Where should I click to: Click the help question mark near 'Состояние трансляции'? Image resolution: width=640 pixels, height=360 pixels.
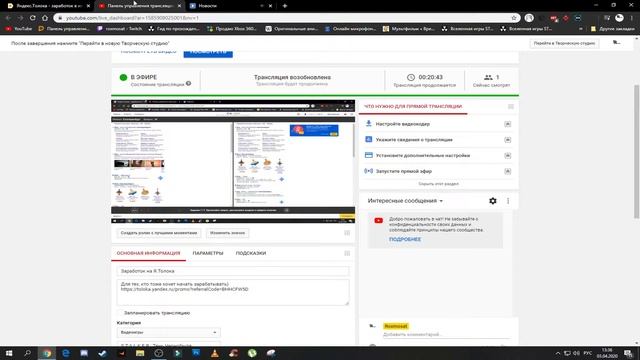(189, 84)
